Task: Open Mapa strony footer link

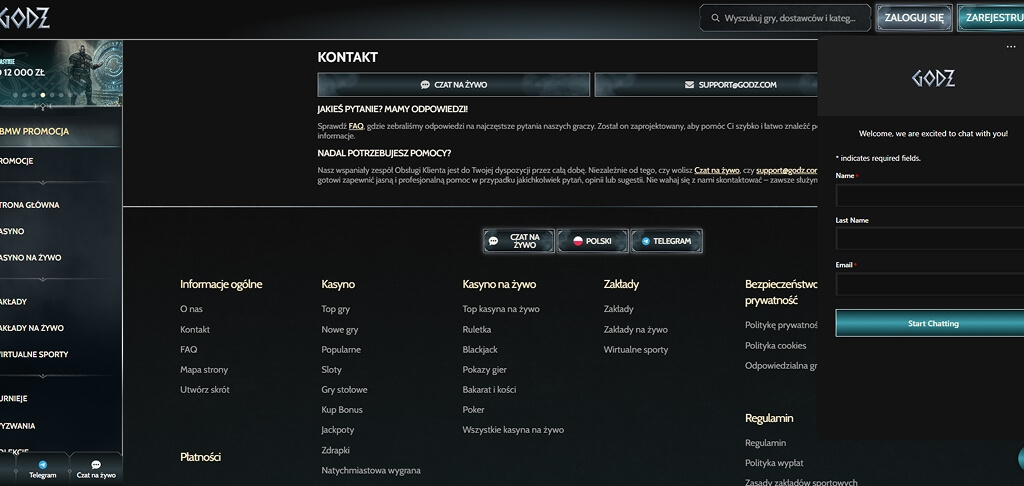Action: point(204,370)
